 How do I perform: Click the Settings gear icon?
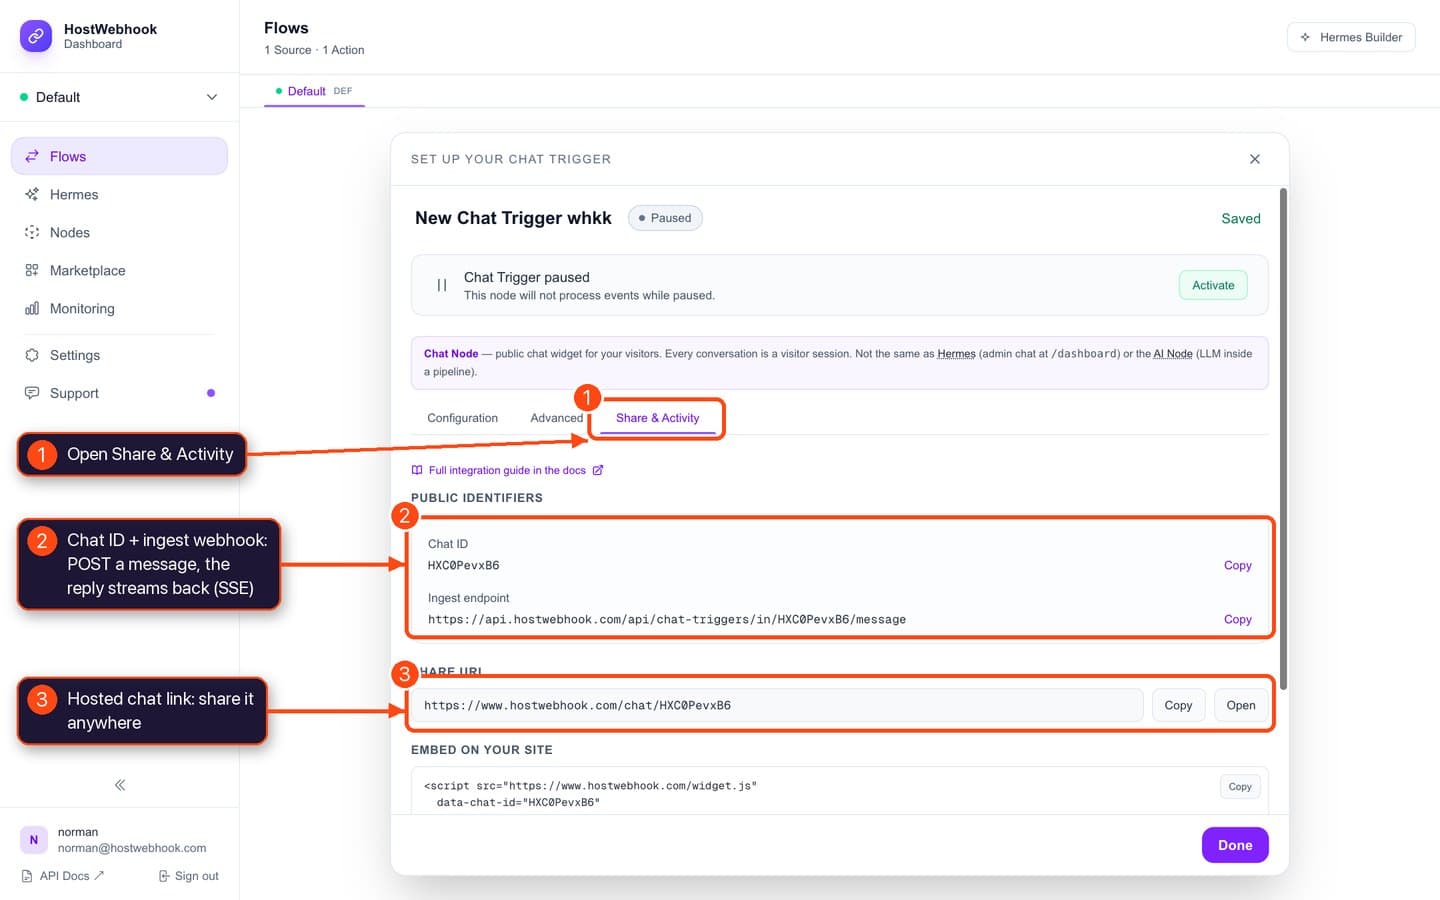[x=32, y=355]
